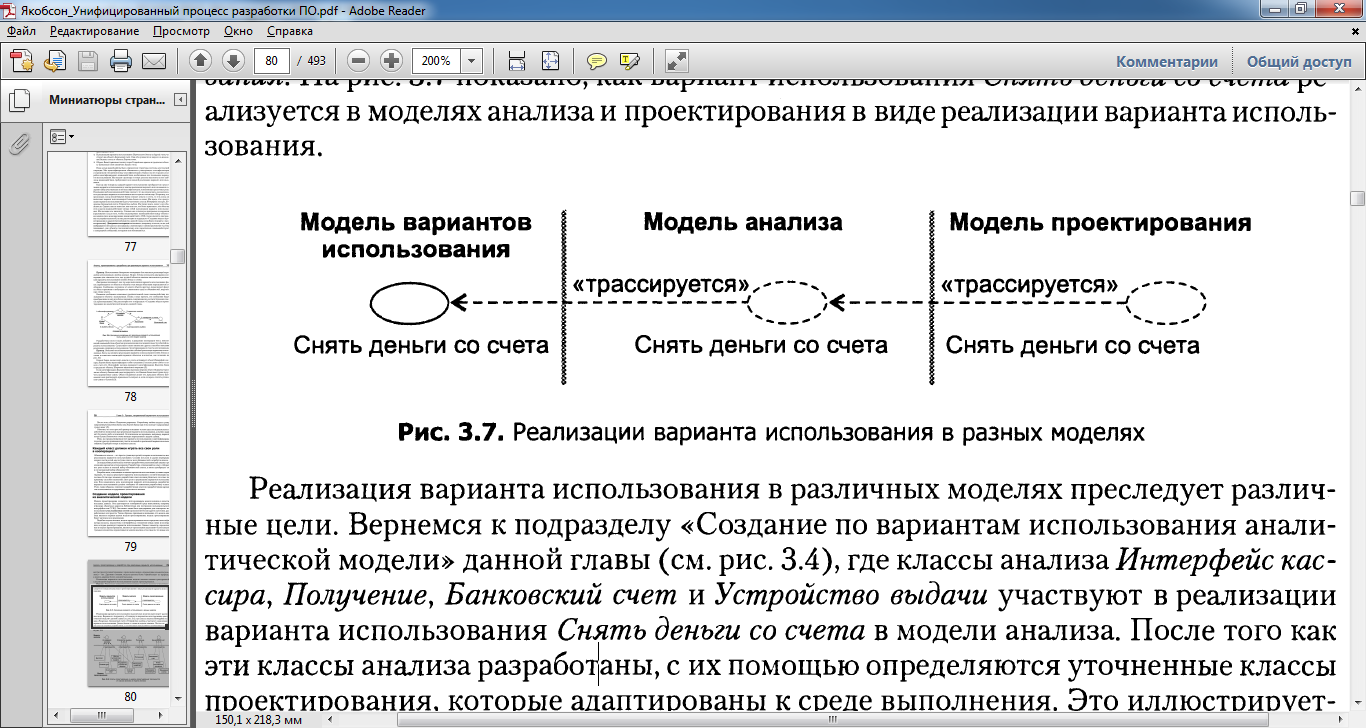Switch to read mode with arrows icon
This screenshot has width=1366, height=728.
677,60
